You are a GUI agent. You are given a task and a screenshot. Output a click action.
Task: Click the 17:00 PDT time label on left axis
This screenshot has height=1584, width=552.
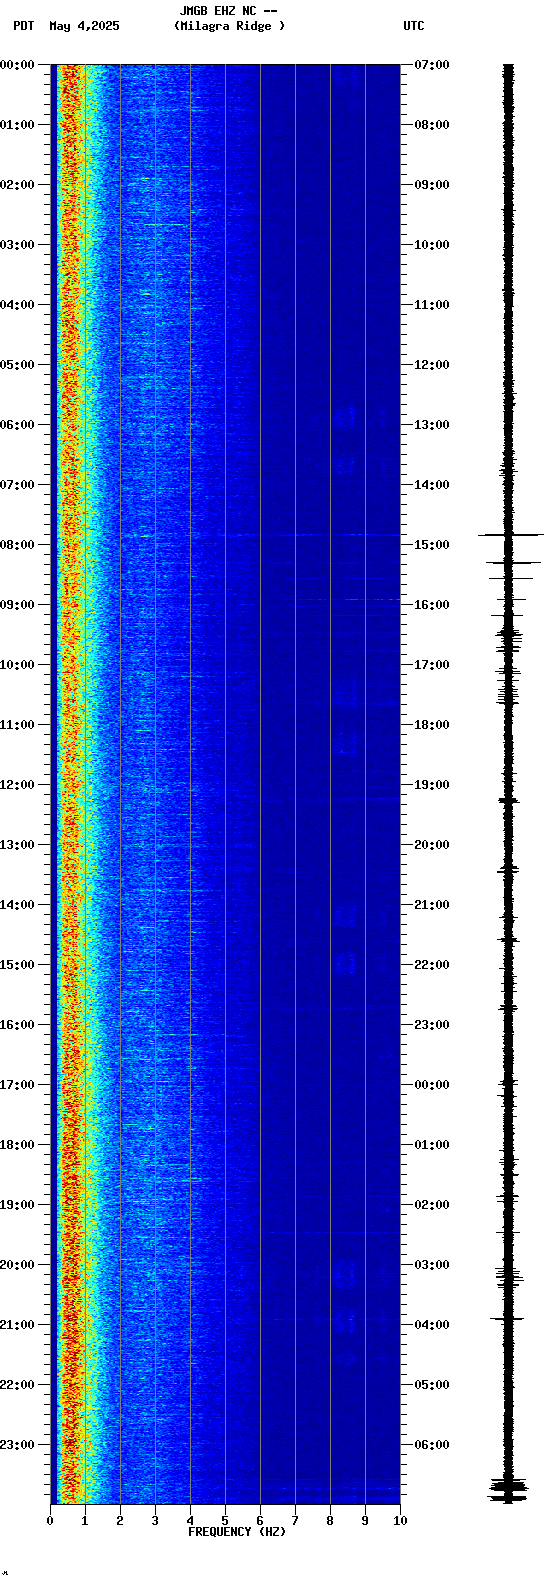pyautogui.click(x=17, y=1085)
